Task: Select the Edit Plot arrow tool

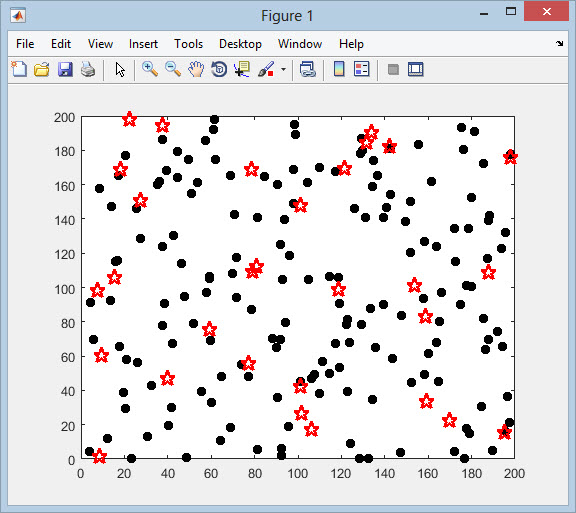Action: point(120,69)
